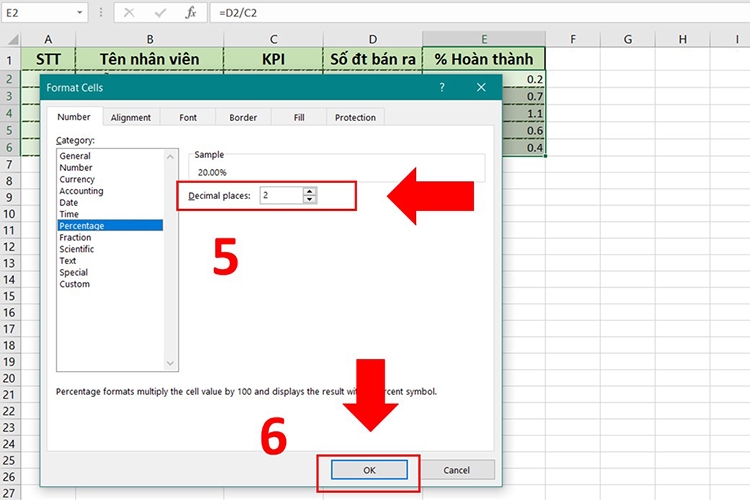Screen dimensions: 750x500
Task: Select column H header
Action: pyautogui.click(x=683, y=39)
